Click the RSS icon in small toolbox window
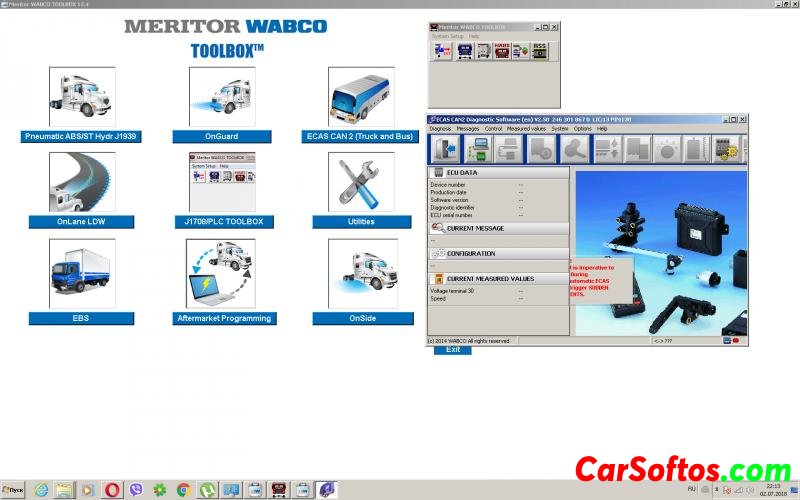This screenshot has height=500, width=800. point(539,51)
